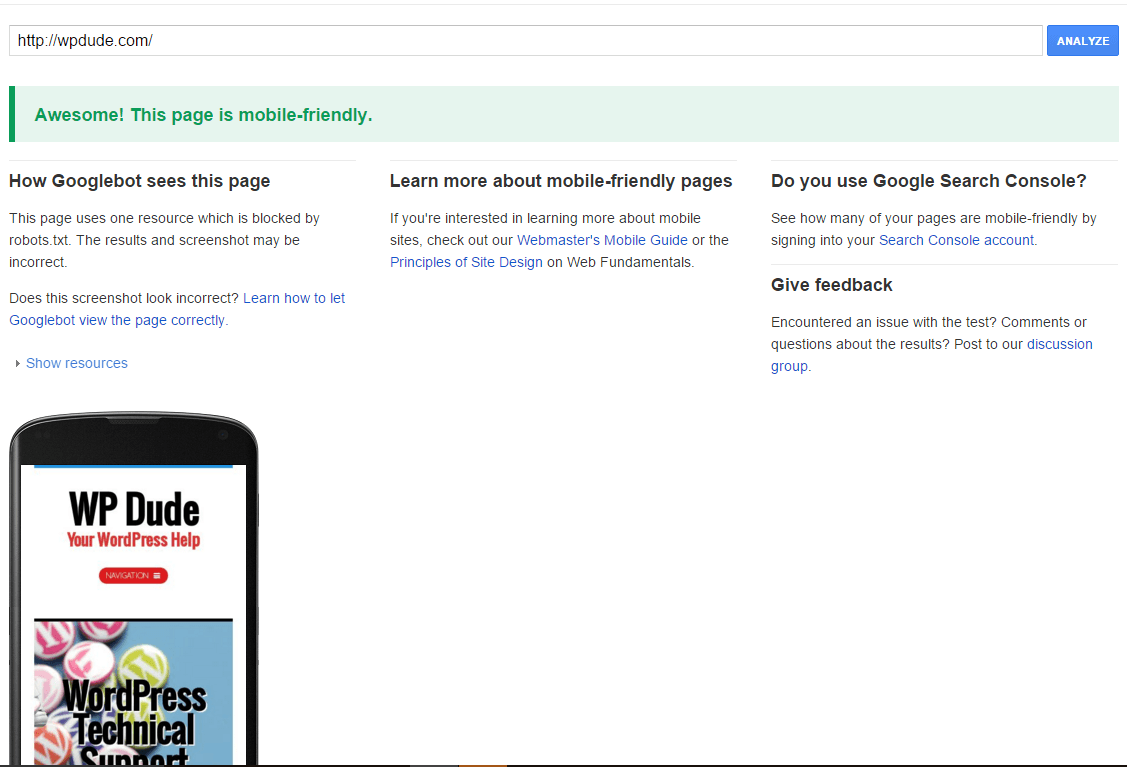Click the ANALYZE button
This screenshot has height=767, width=1127.
click(x=1082, y=41)
